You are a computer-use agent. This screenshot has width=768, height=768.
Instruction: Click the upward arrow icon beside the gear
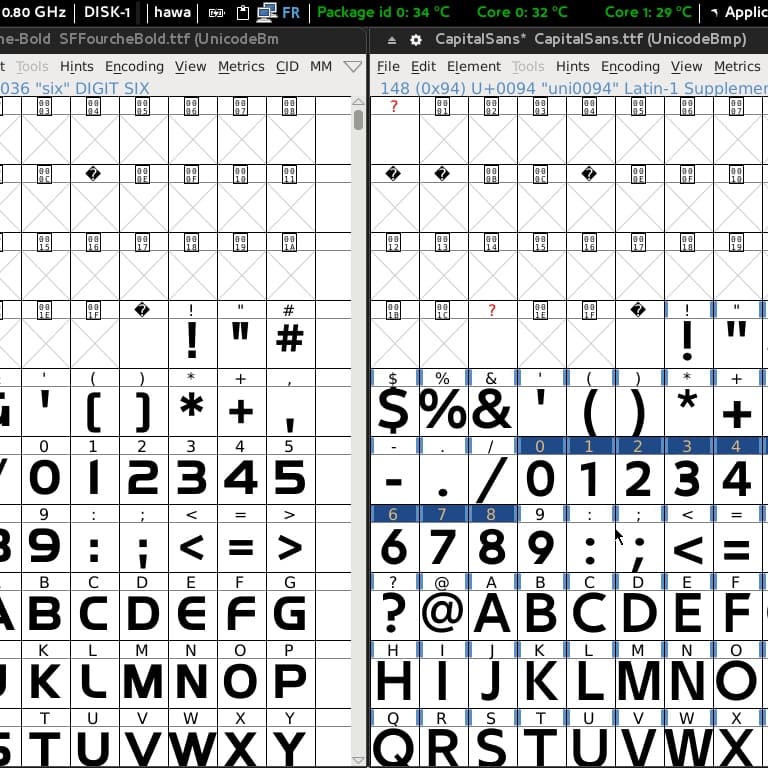[x=391, y=40]
